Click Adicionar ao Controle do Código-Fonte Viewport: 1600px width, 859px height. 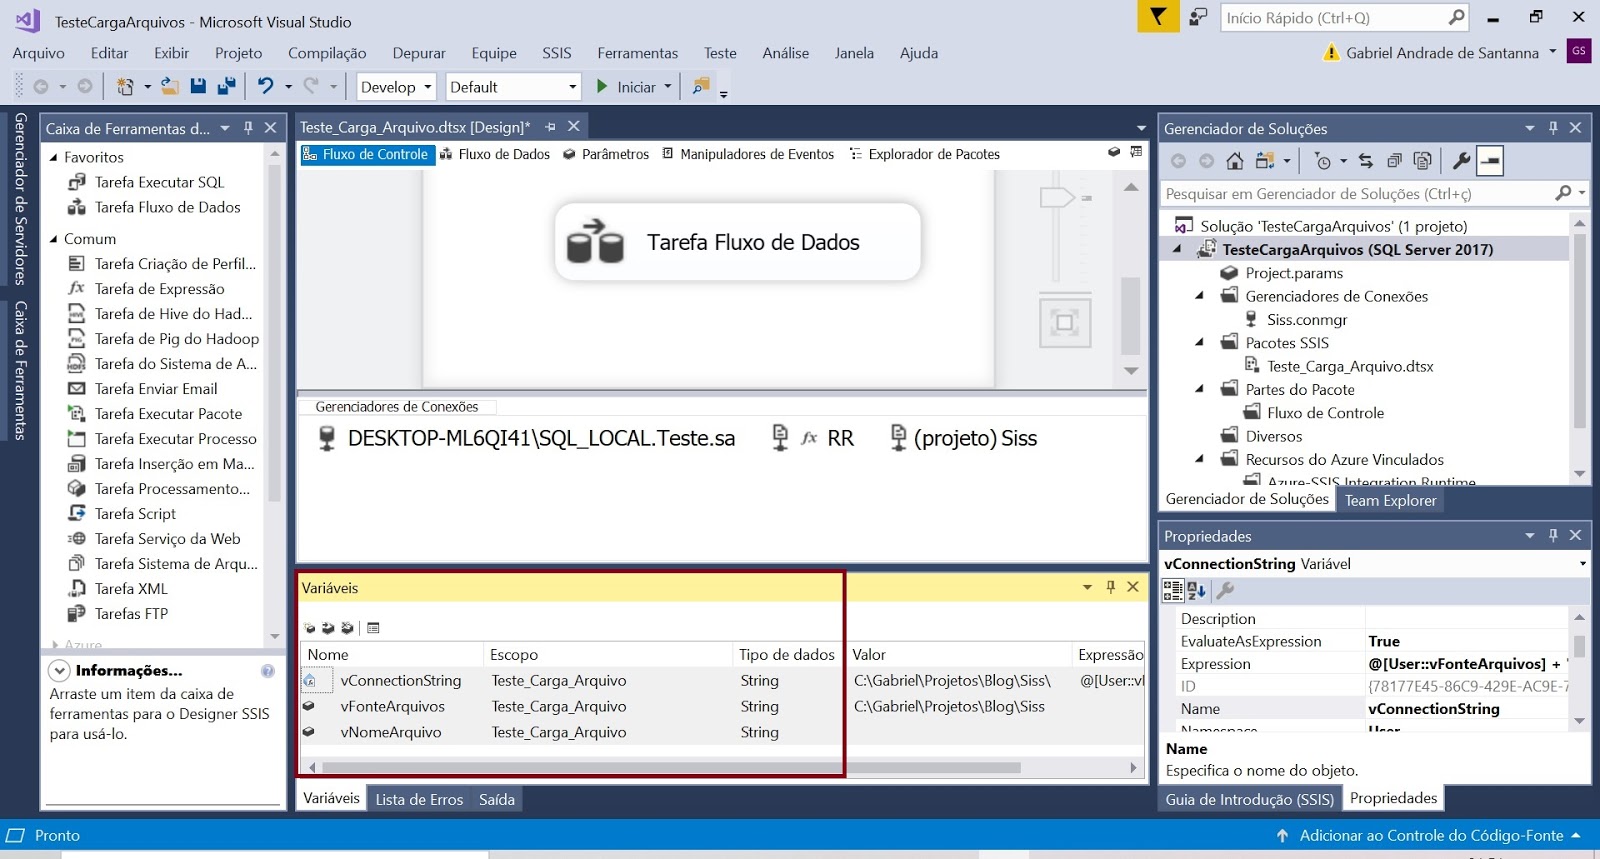(x=1431, y=835)
